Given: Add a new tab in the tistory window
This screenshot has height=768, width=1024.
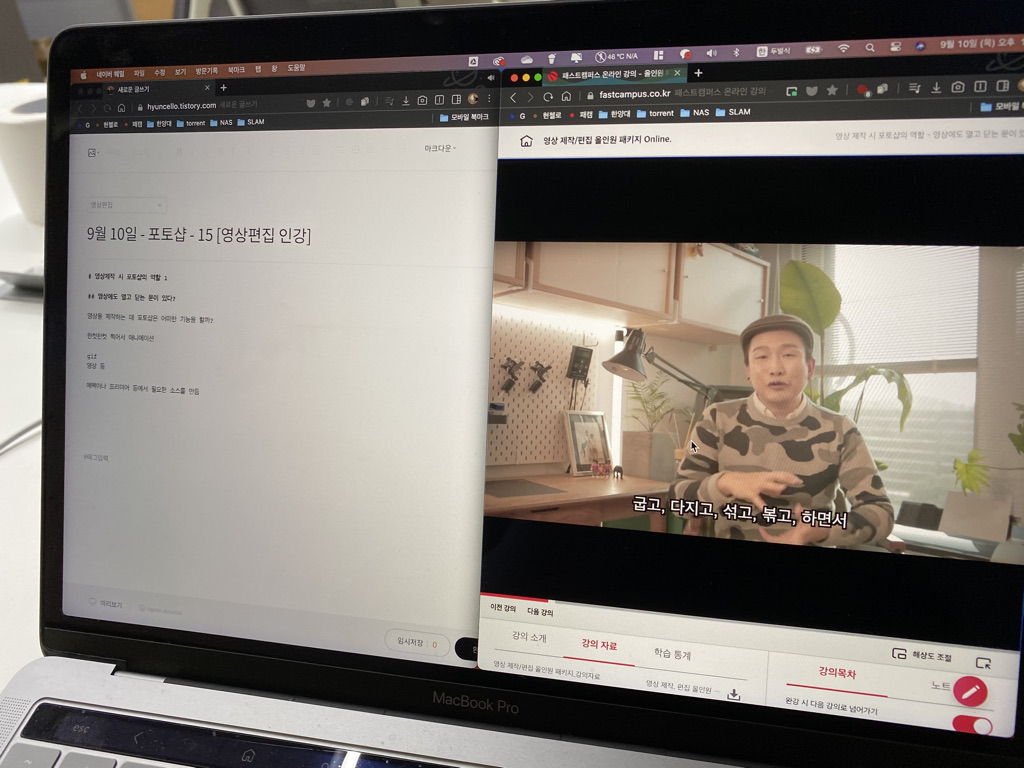Looking at the screenshot, I should tap(223, 88).
